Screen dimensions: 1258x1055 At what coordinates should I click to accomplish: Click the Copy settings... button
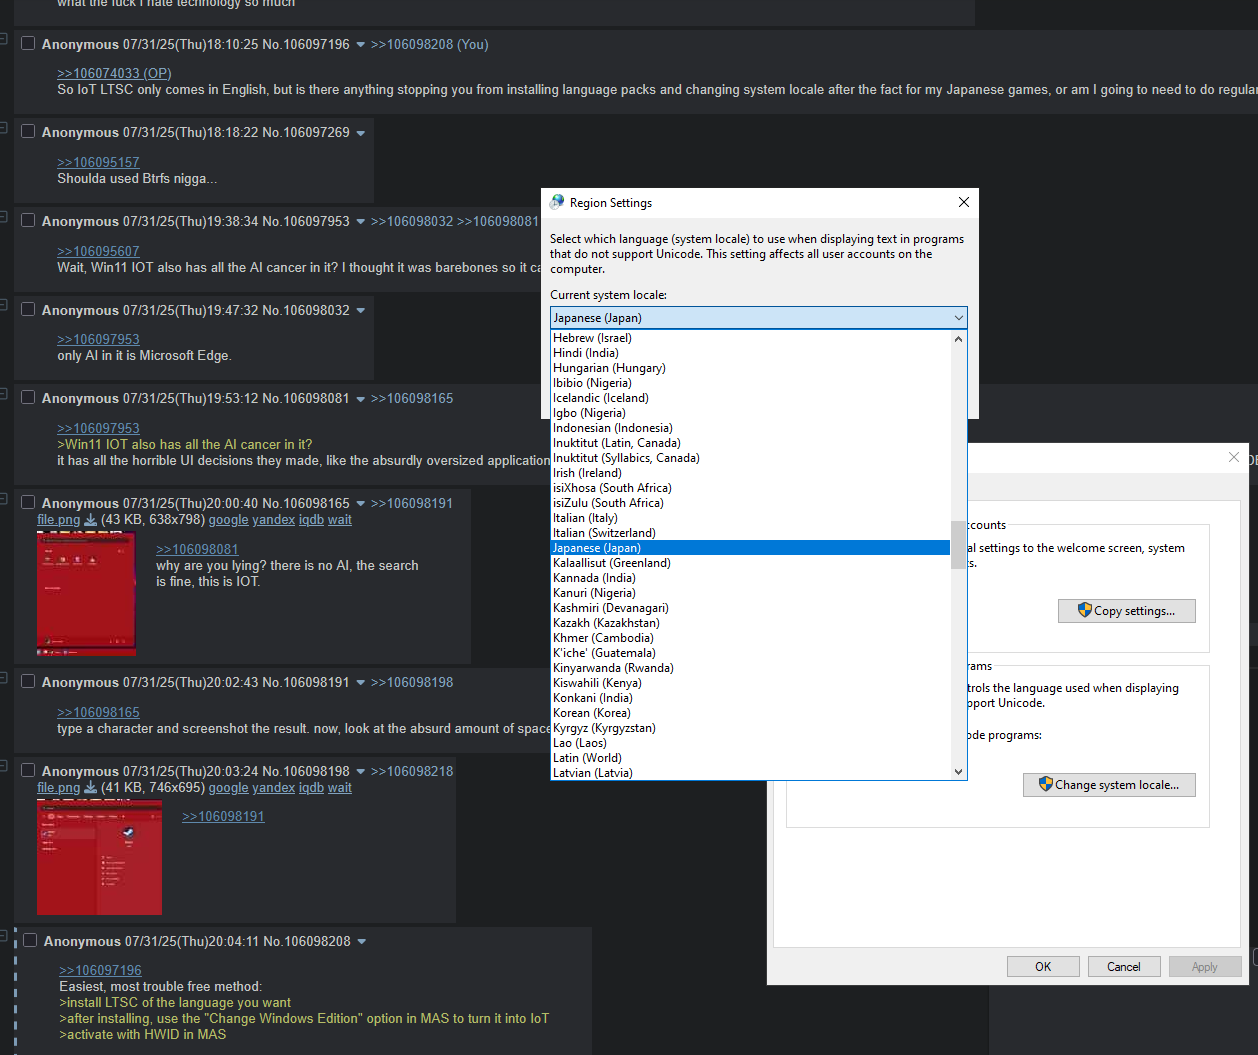[1126, 611]
